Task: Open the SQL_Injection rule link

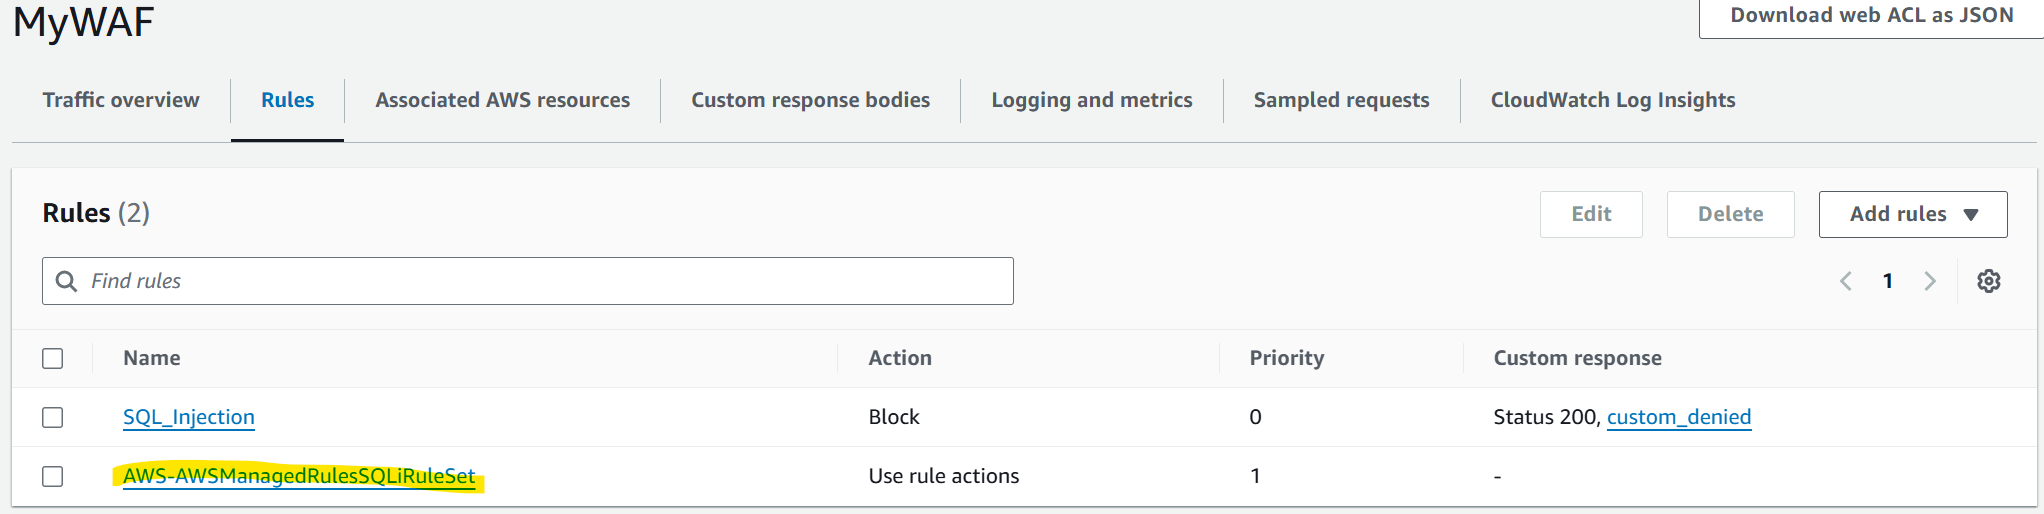Action: [x=189, y=417]
